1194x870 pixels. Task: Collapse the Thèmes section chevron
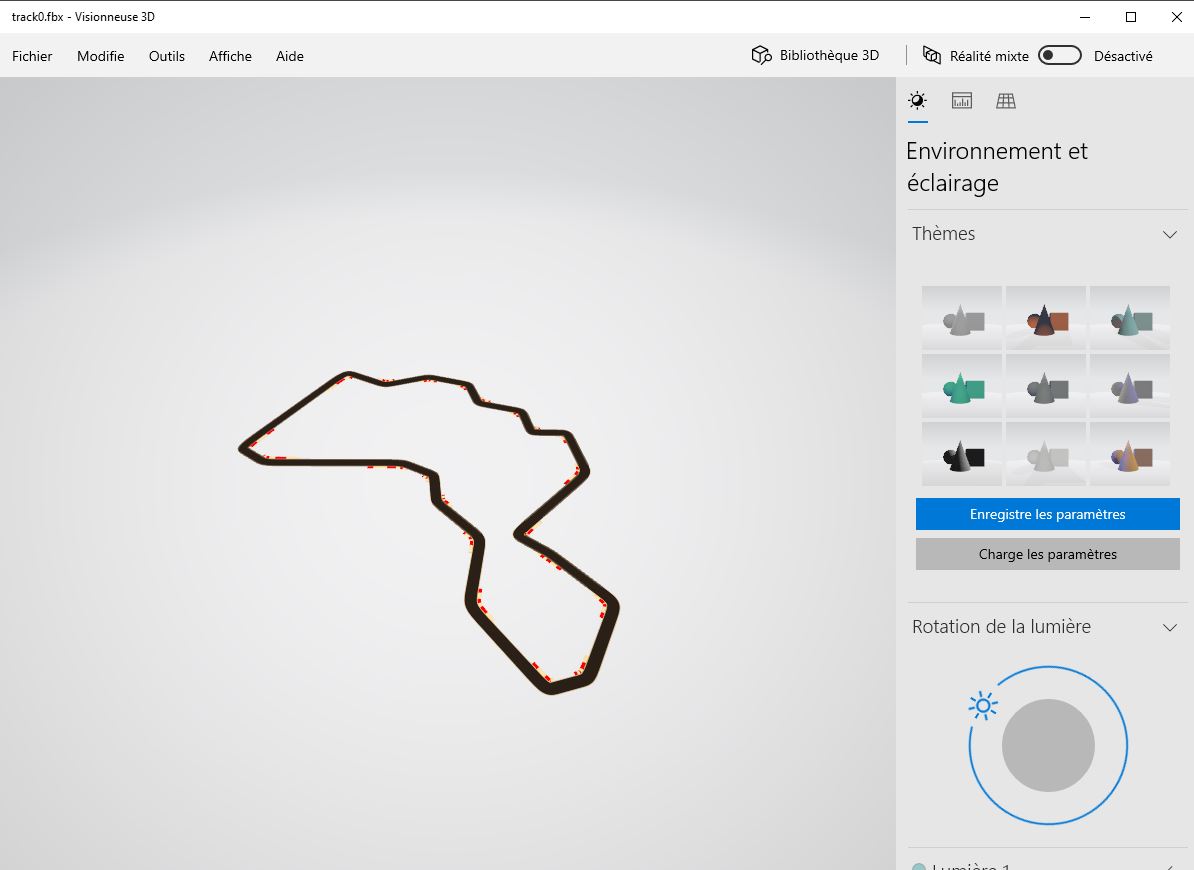[x=1170, y=234]
